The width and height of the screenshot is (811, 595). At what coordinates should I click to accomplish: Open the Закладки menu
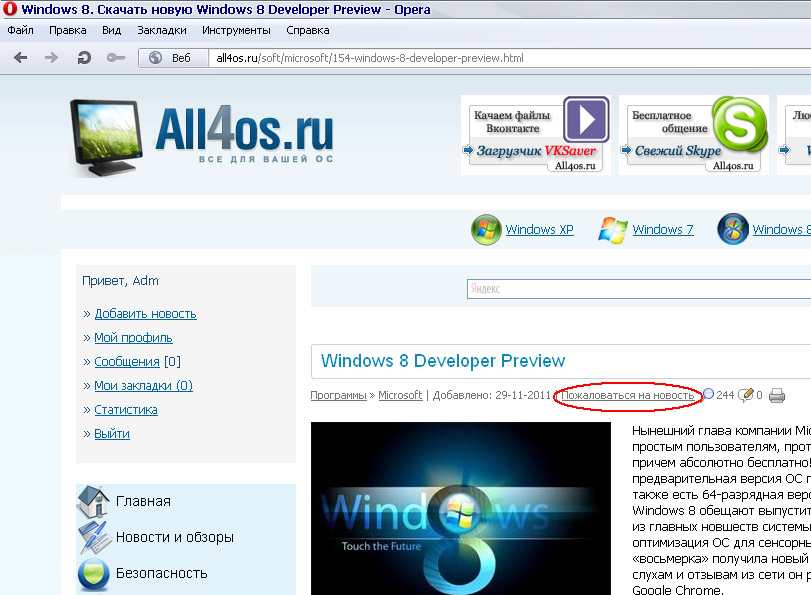tap(162, 30)
